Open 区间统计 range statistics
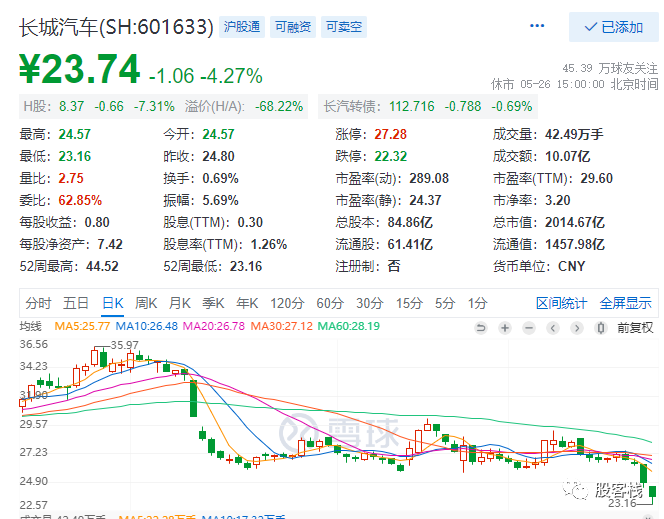 (x=562, y=303)
